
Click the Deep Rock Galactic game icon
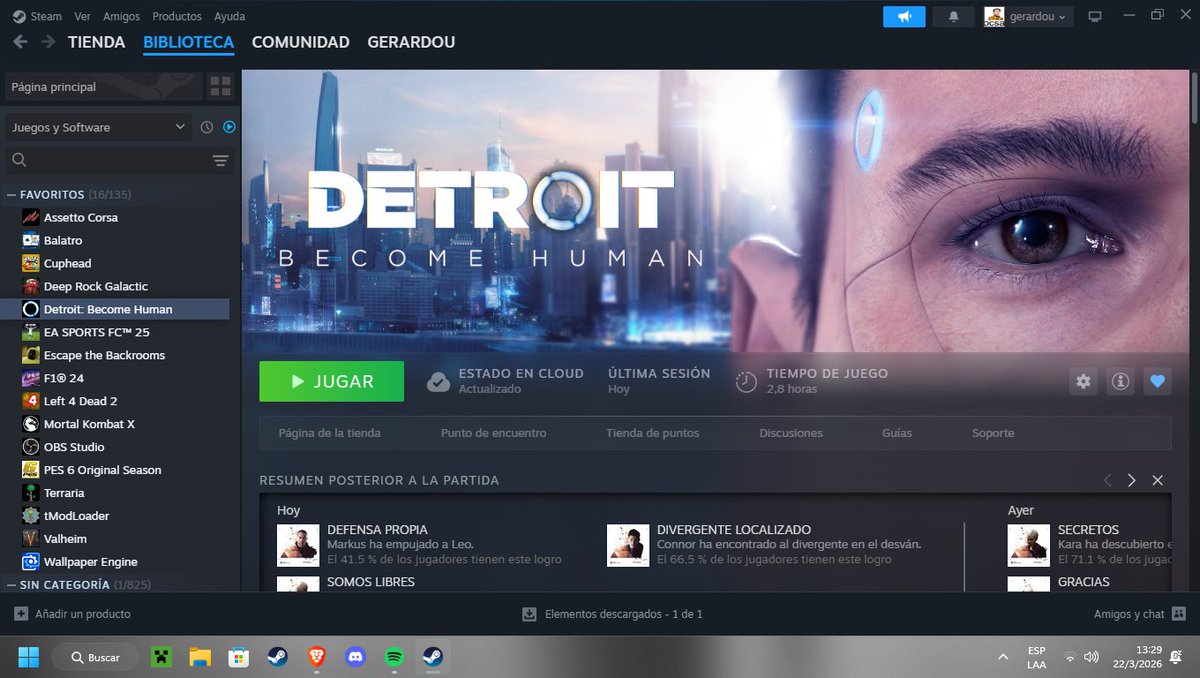coord(30,286)
